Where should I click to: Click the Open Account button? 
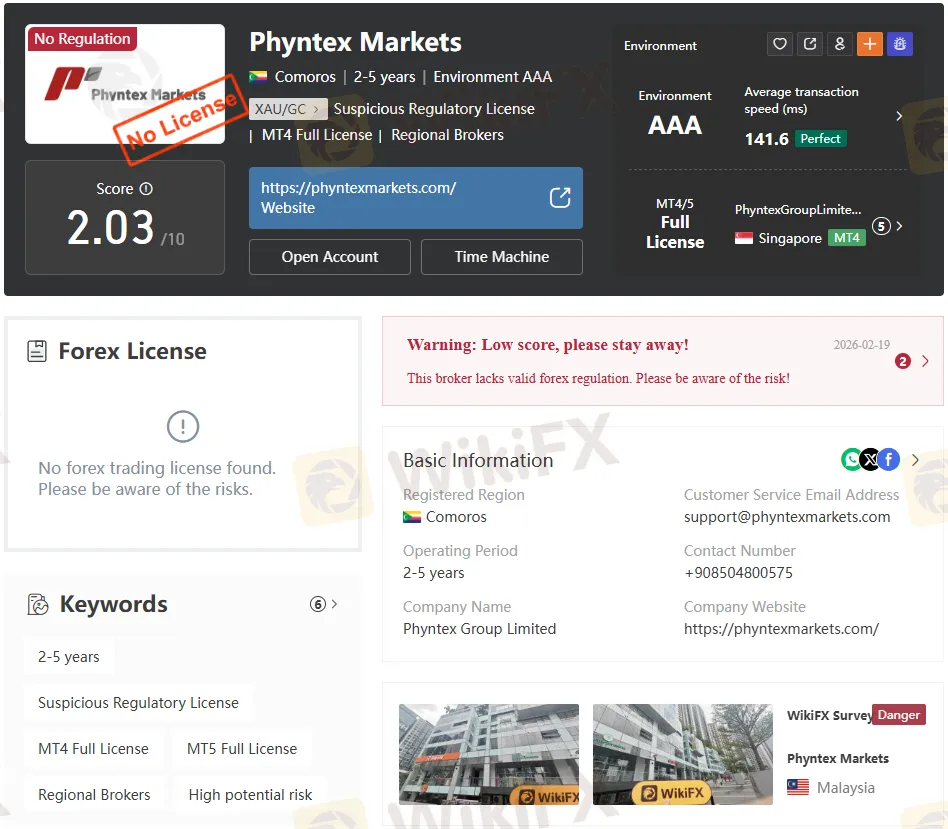click(x=329, y=257)
